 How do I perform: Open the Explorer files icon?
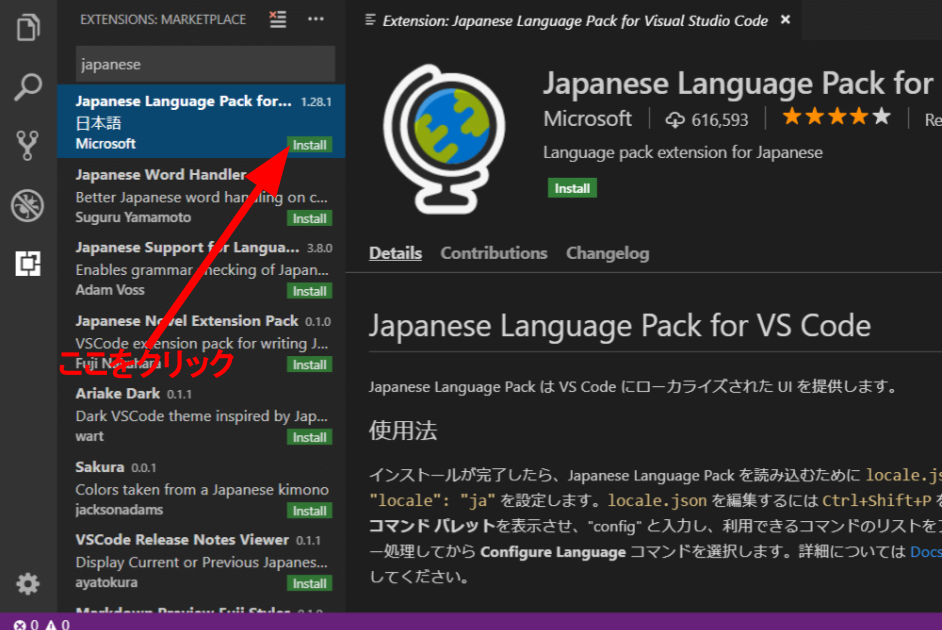28,28
